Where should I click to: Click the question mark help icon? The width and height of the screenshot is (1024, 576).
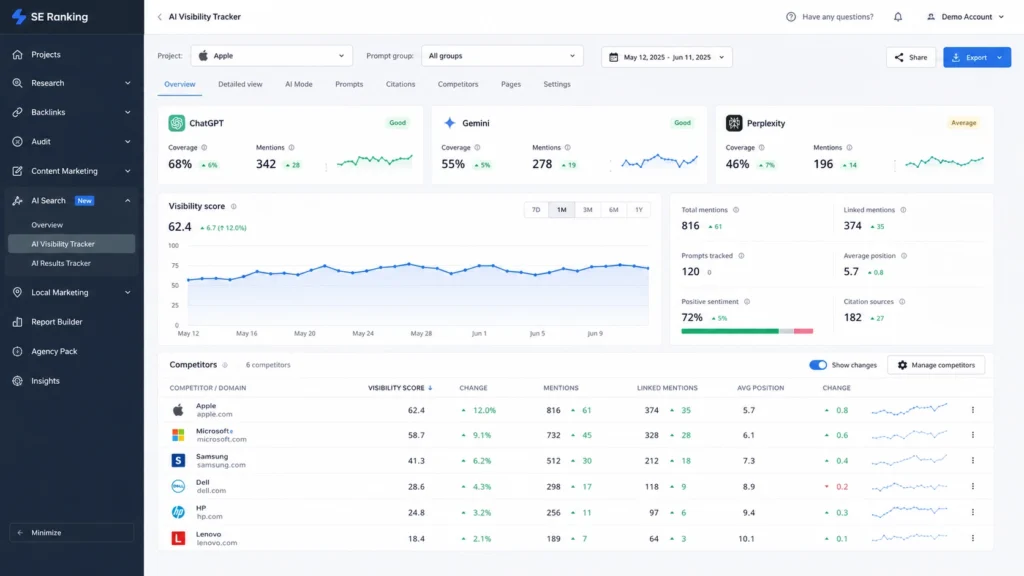pyautogui.click(x=791, y=17)
